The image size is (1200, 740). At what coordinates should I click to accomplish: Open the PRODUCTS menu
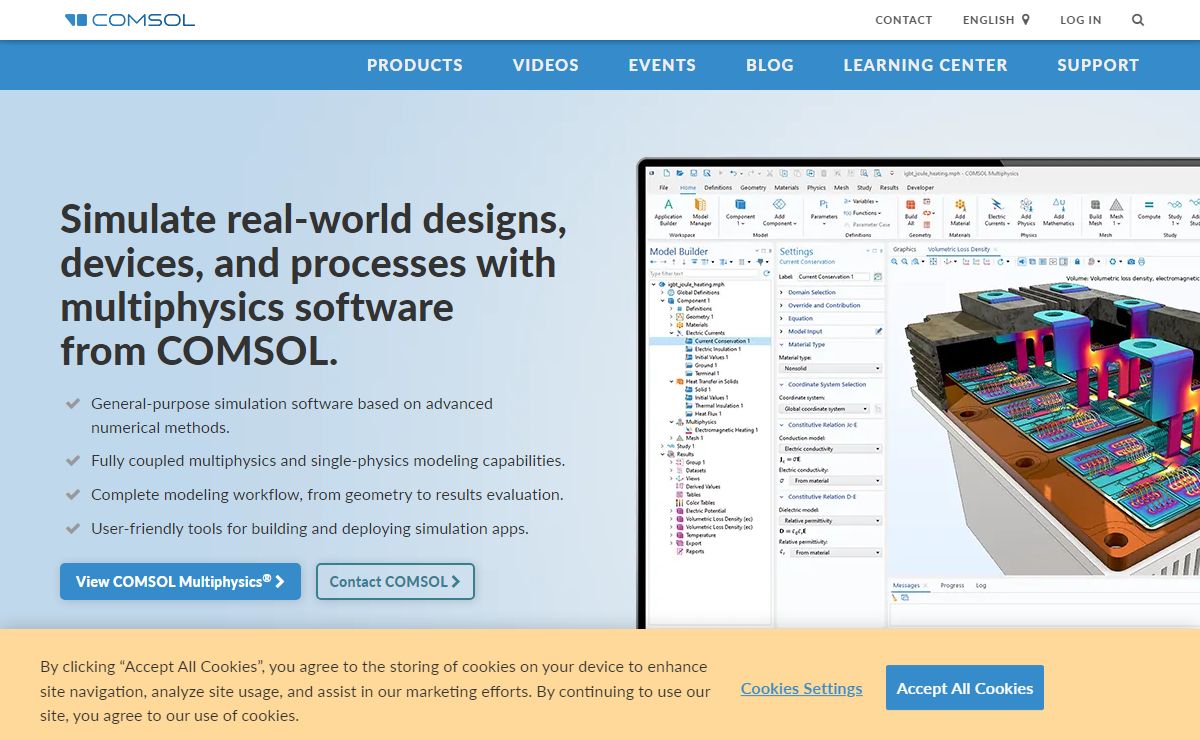[x=415, y=65]
